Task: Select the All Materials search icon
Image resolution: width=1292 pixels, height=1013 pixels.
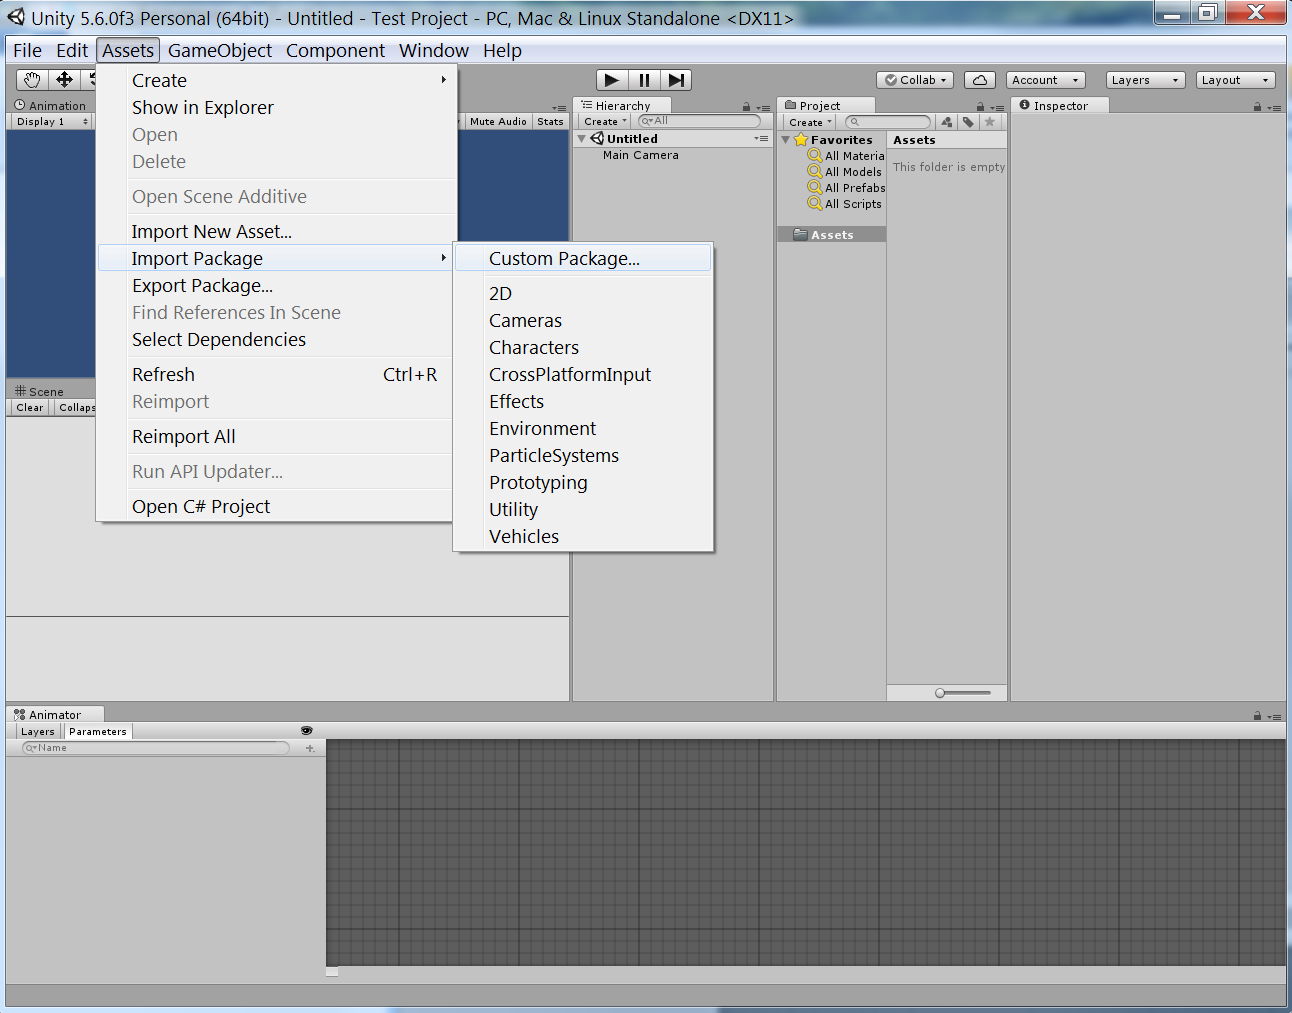Action: coord(815,156)
